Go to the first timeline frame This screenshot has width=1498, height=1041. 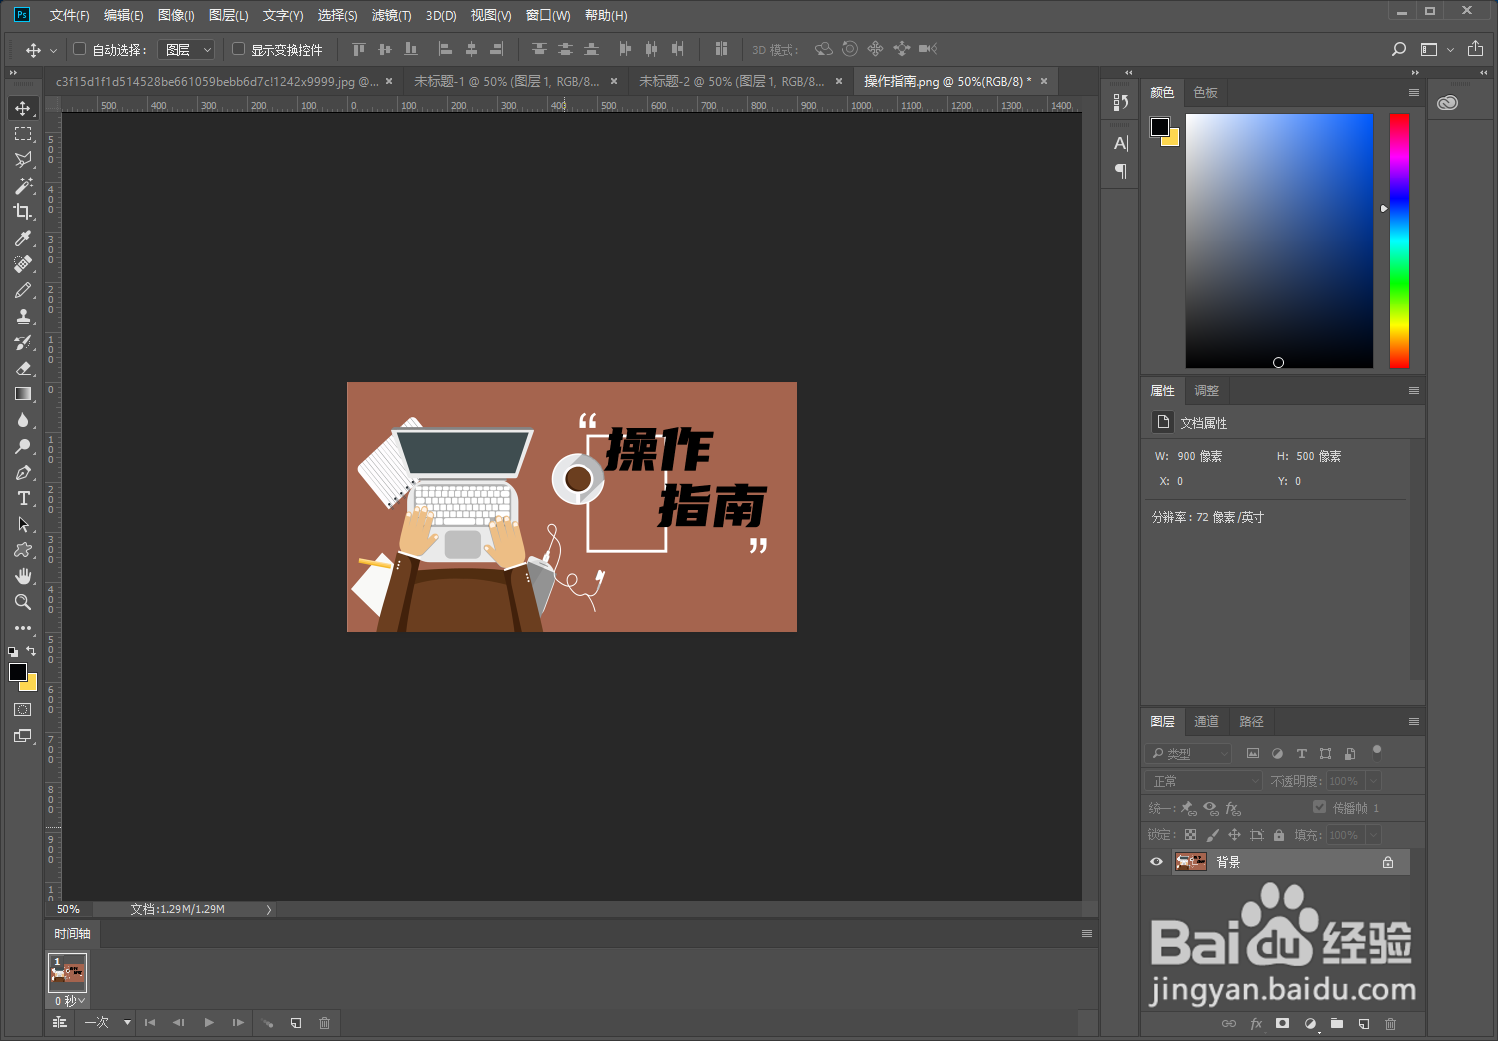(x=150, y=1022)
